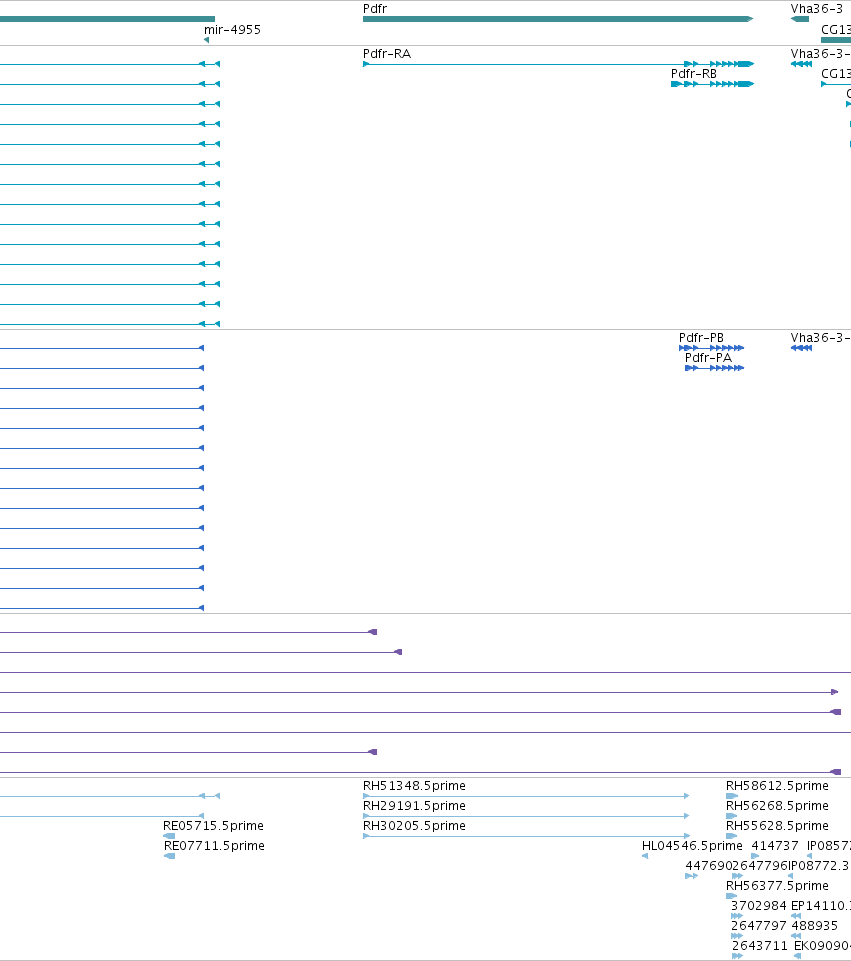Select the long teal Pdfr gene span bar
This screenshot has height=961, width=851.
pos(558,19)
